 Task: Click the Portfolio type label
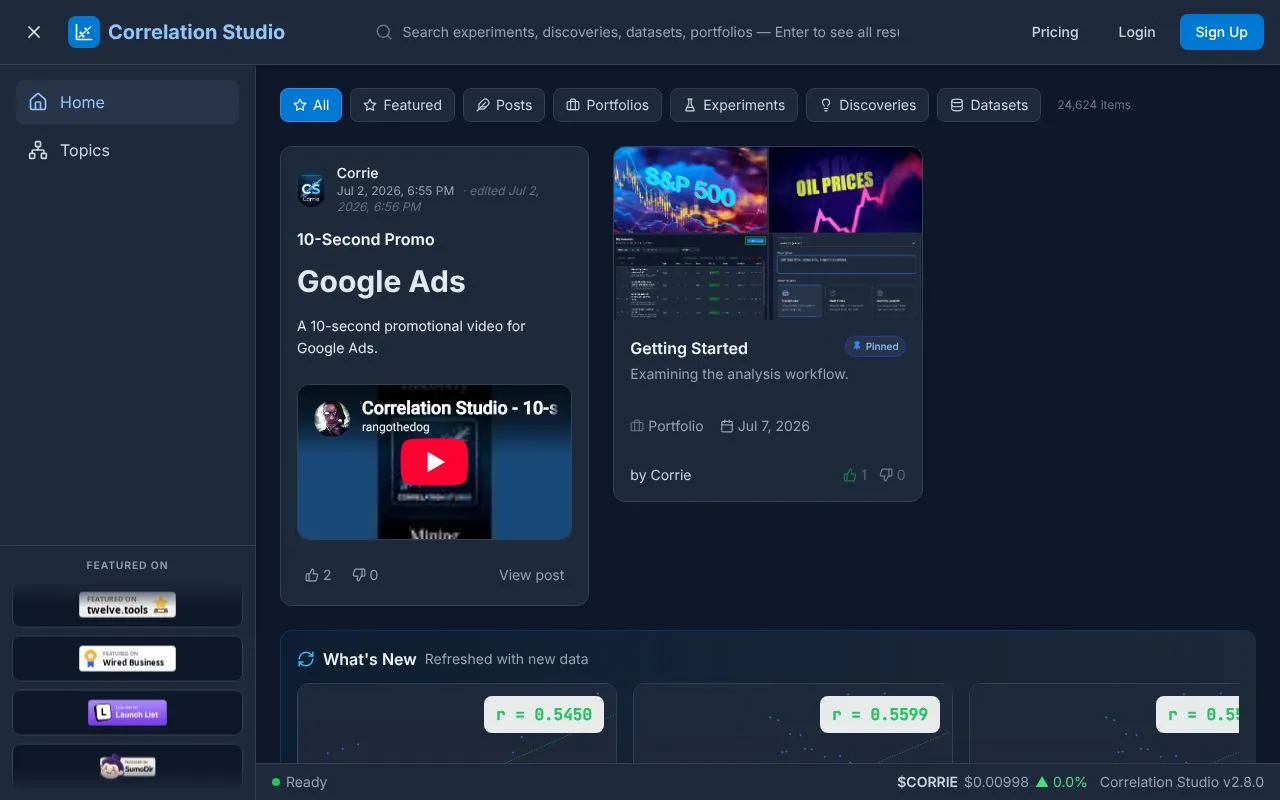[667, 426]
